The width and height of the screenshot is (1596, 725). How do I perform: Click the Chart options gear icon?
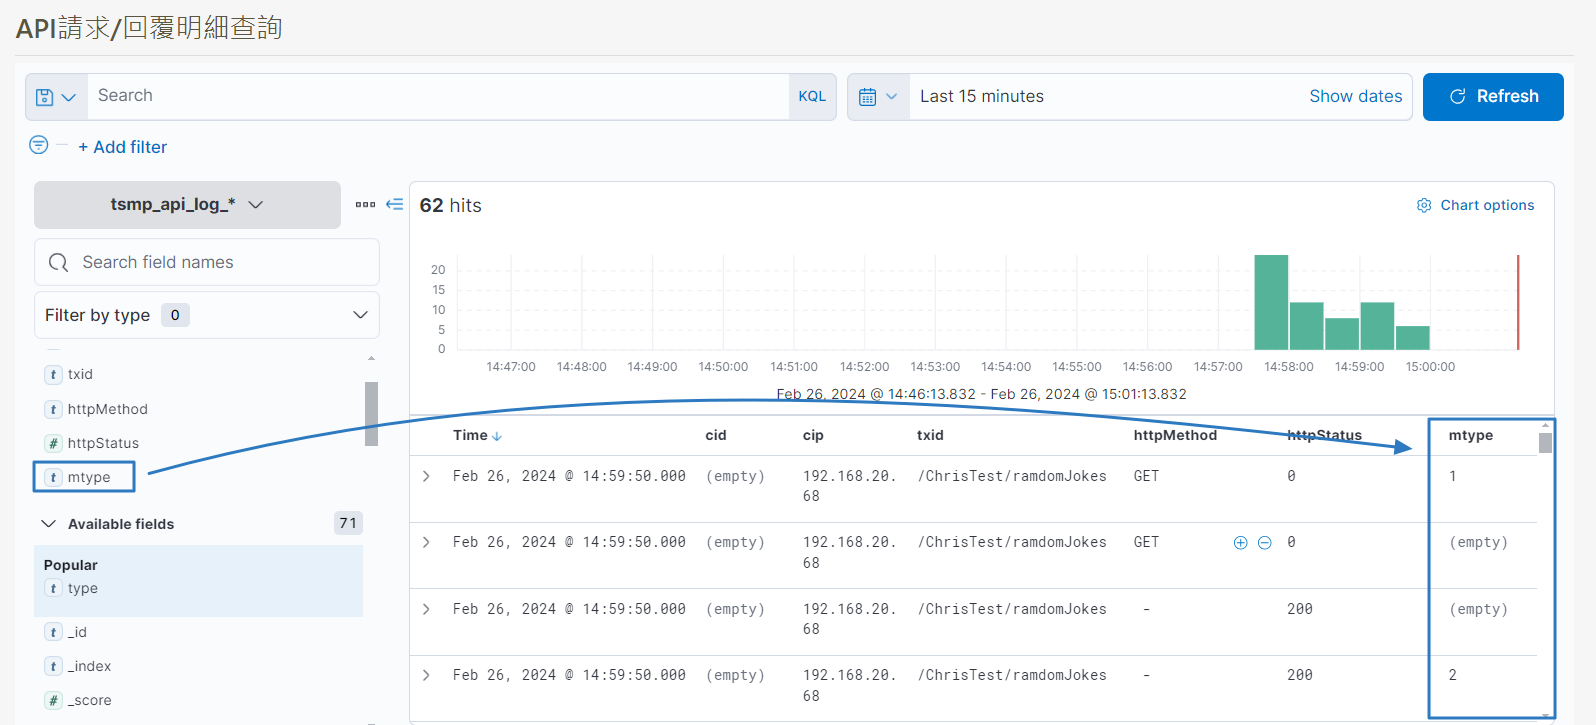coord(1424,205)
